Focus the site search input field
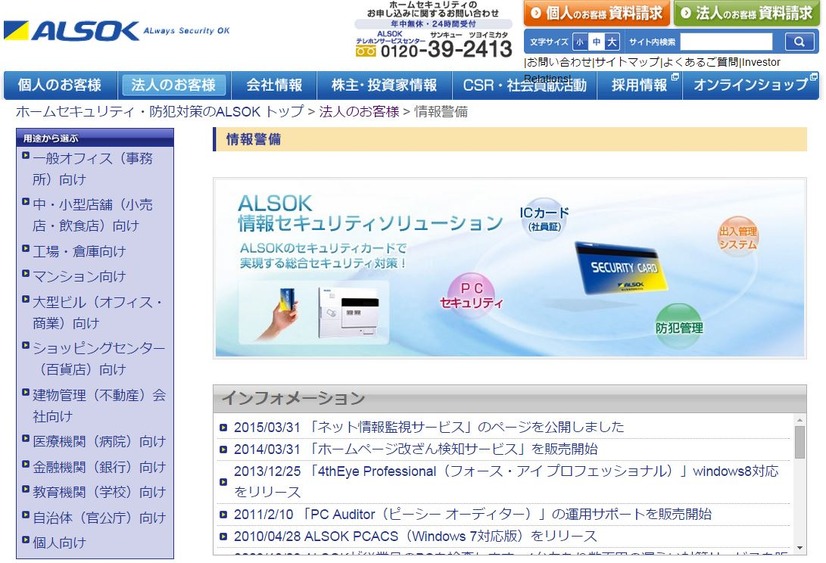 726,42
